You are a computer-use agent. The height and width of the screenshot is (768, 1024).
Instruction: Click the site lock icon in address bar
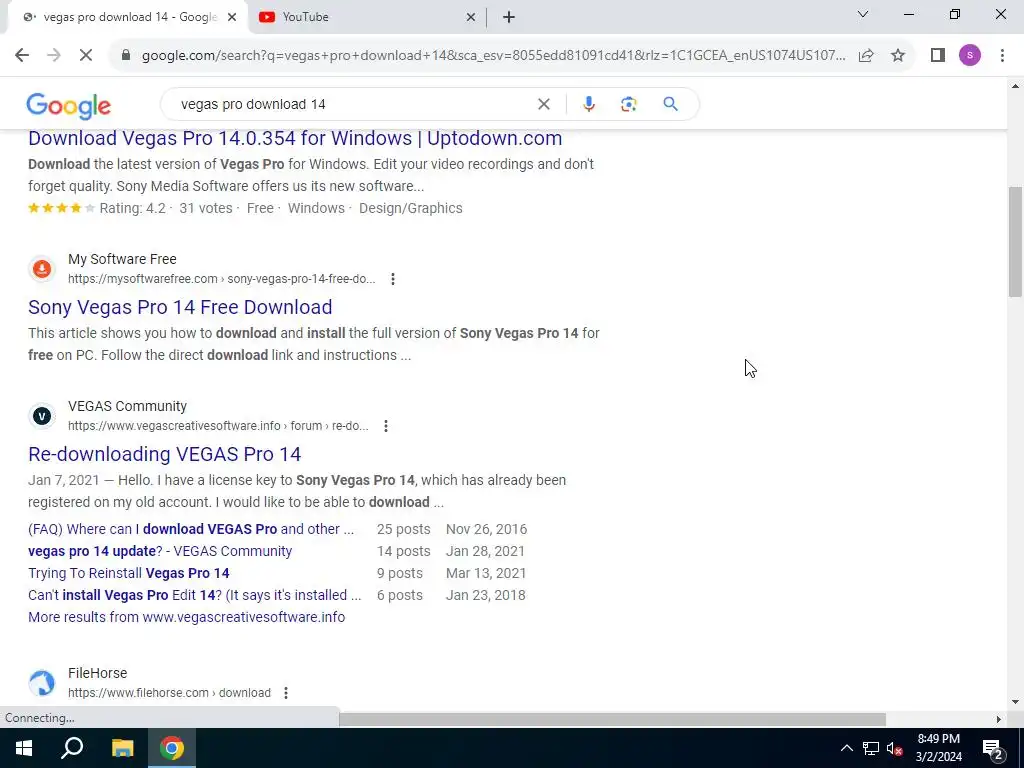pos(126,55)
